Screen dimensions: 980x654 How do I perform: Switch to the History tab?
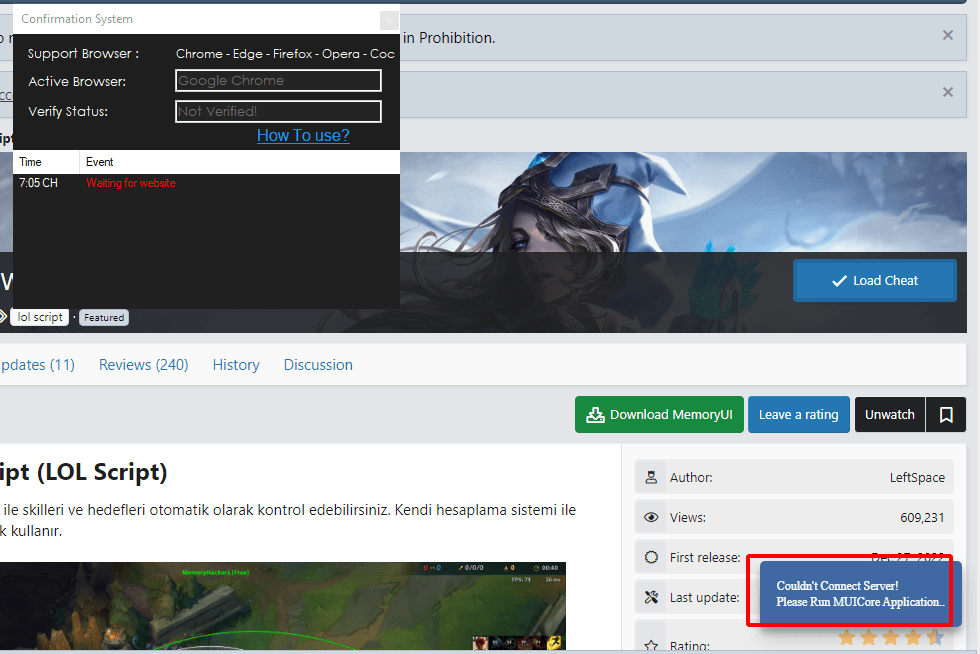(236, 365)
